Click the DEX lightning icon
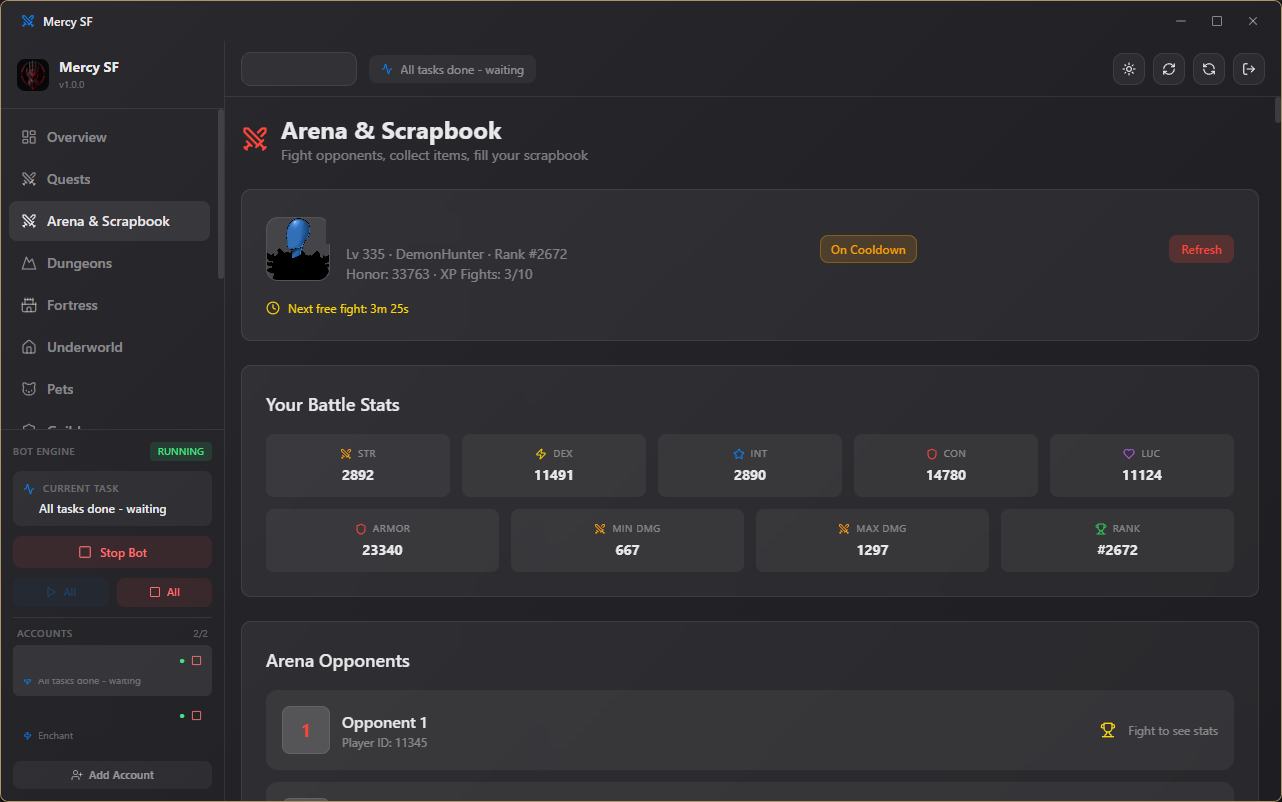 point(541,454)
